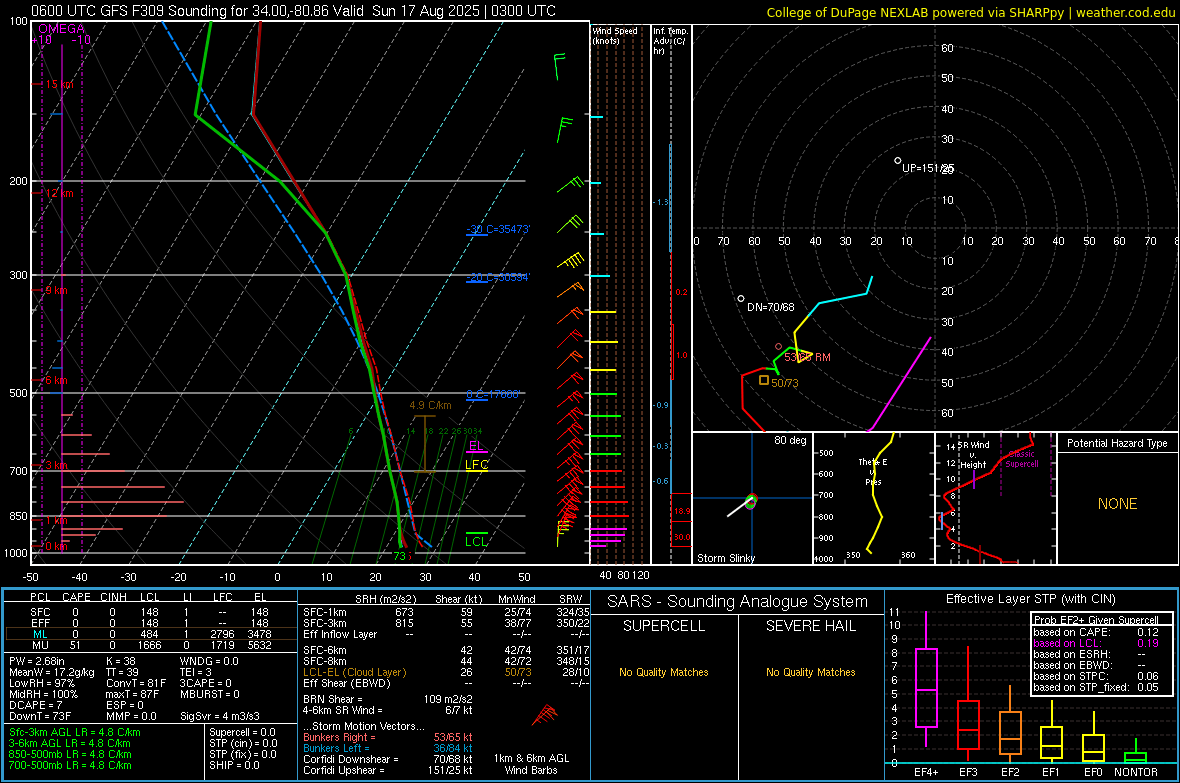
Task: Click the weather.cod.edu credit text
Action: pyautogui.click(x=1125, y=12)
